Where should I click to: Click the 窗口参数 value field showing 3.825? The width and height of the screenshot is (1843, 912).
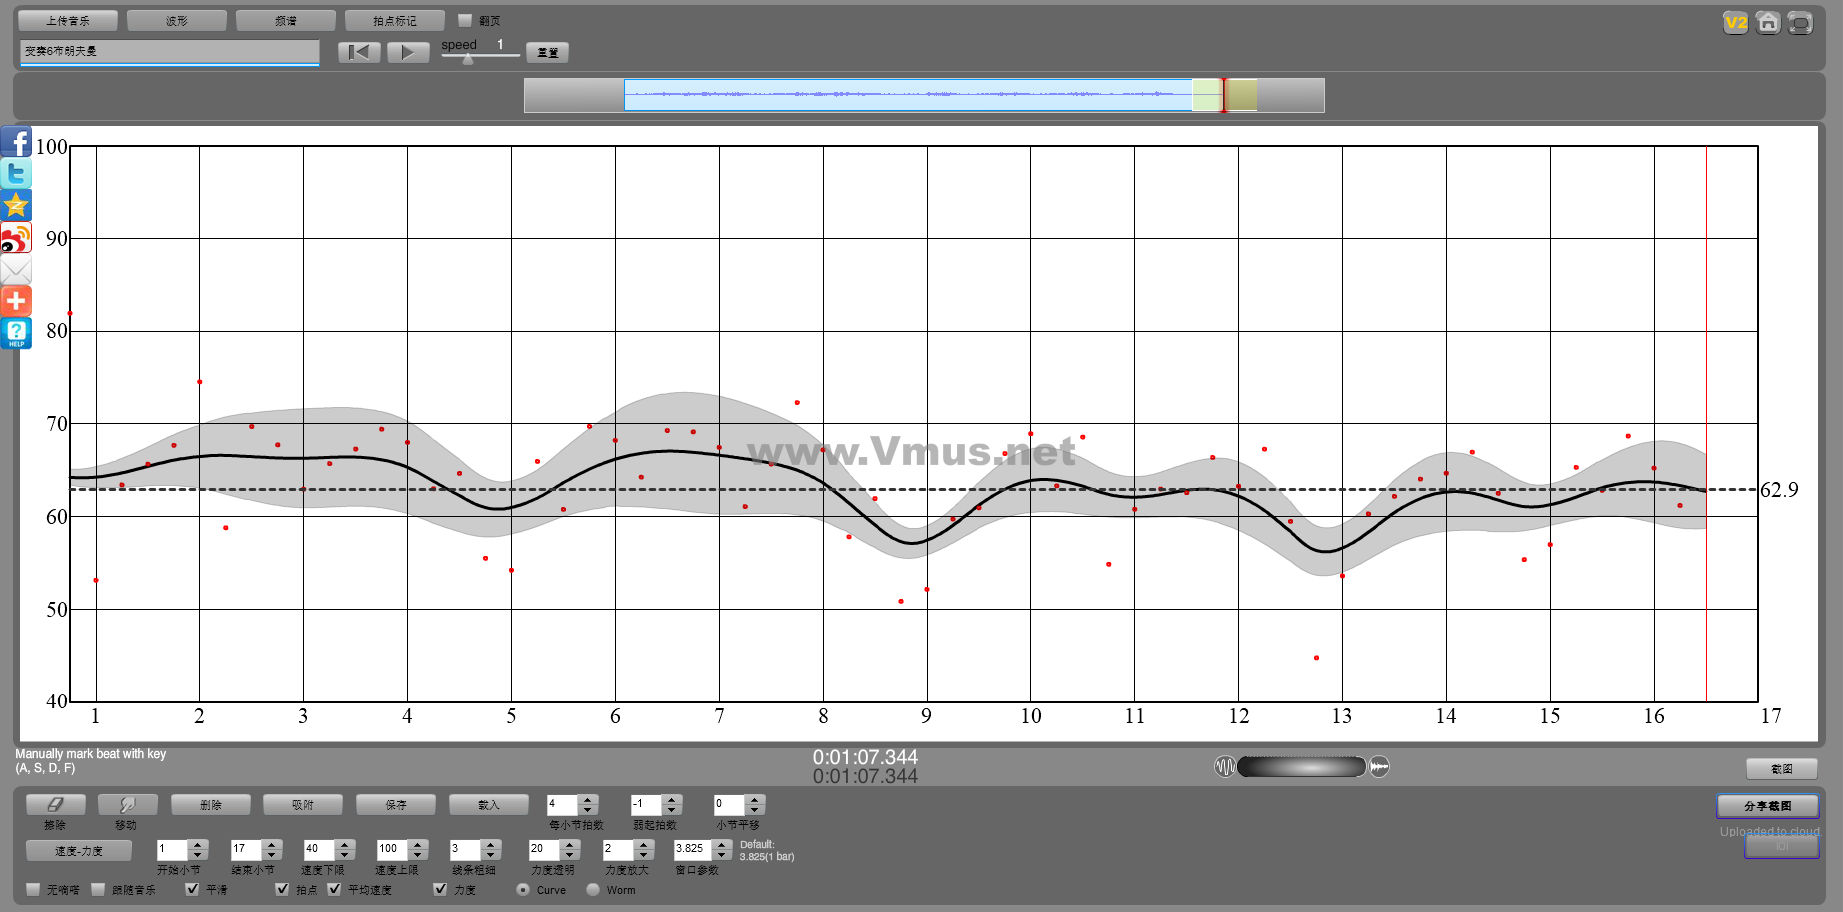click(x=693, y=849)
